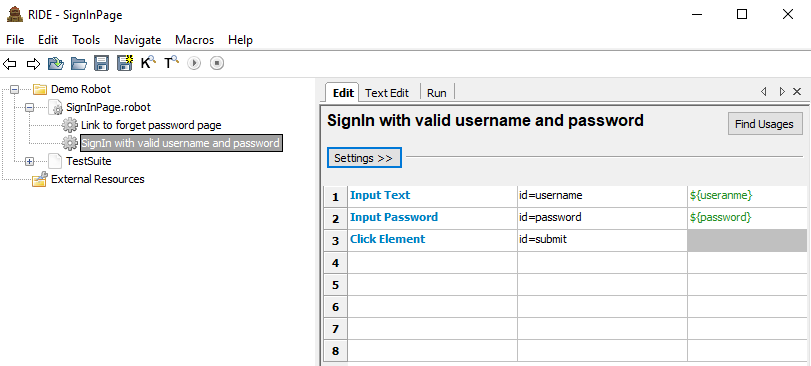
Task: Switch to the Run tab
Action: coord(437,93)
